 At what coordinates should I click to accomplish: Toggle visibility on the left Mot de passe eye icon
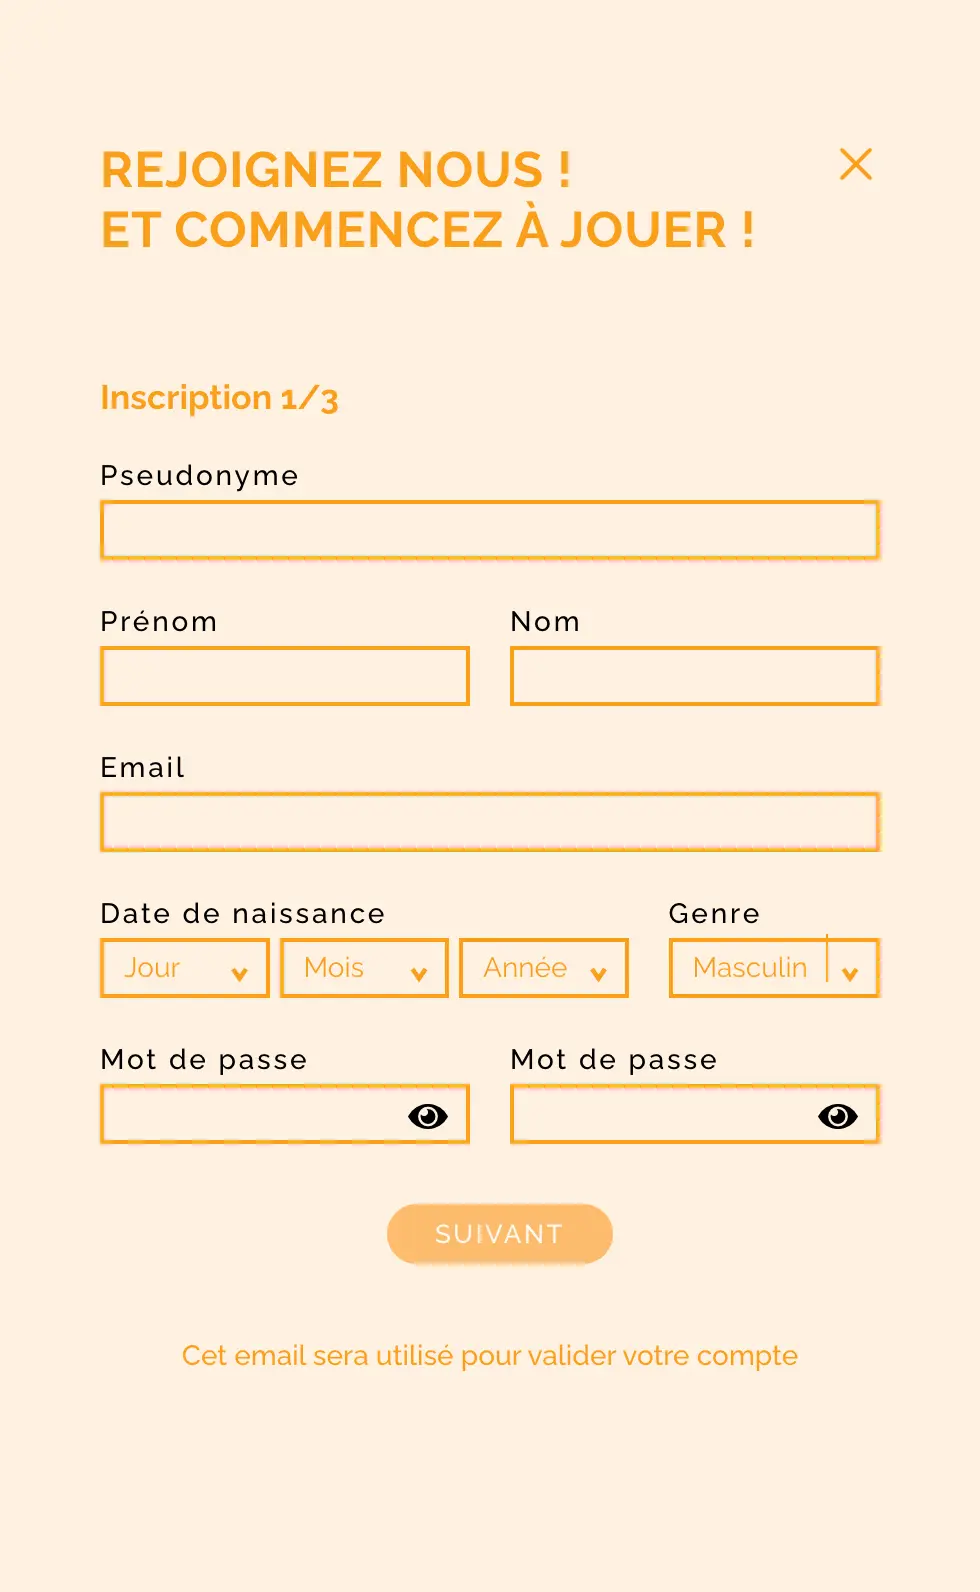click(x=427, y=1114)
